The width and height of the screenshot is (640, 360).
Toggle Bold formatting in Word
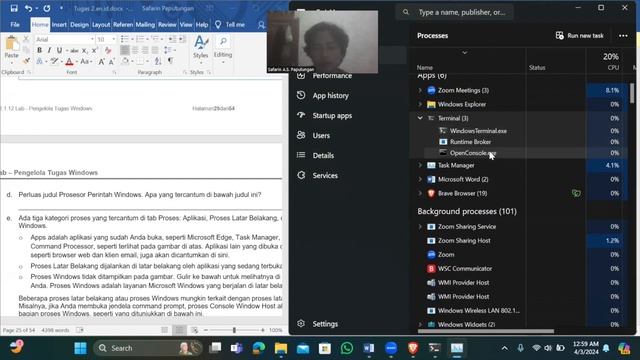[39, 50]
